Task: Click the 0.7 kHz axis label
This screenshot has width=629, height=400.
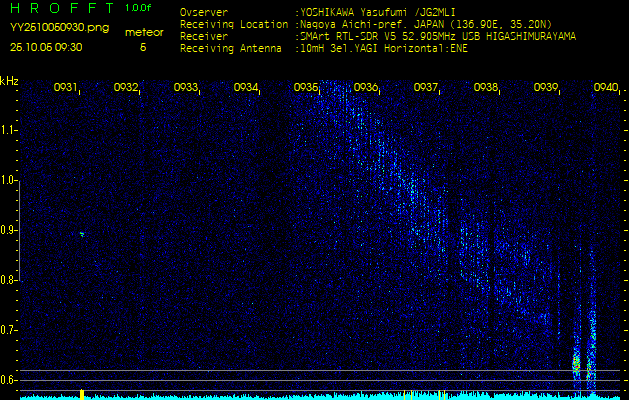Action: point(9,330)
